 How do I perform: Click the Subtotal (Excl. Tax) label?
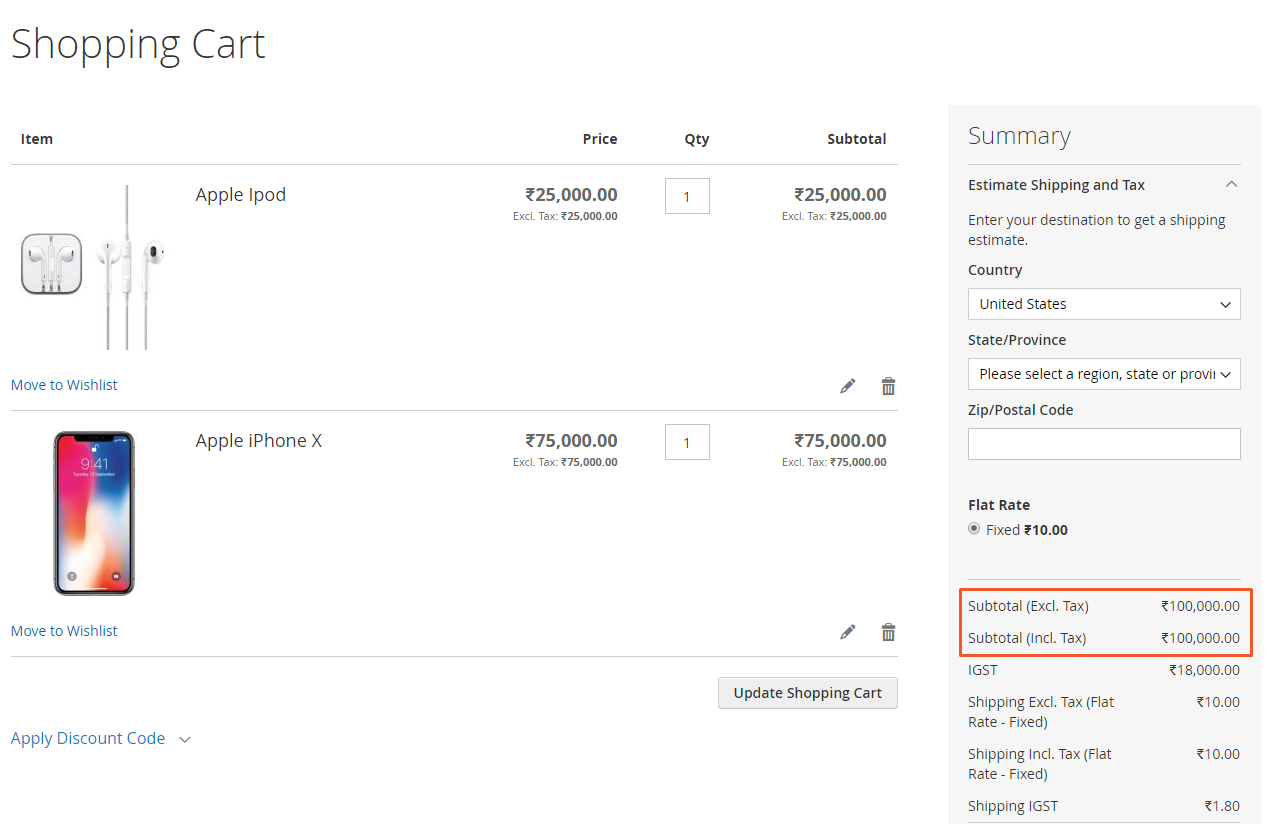coord(1028,606)
